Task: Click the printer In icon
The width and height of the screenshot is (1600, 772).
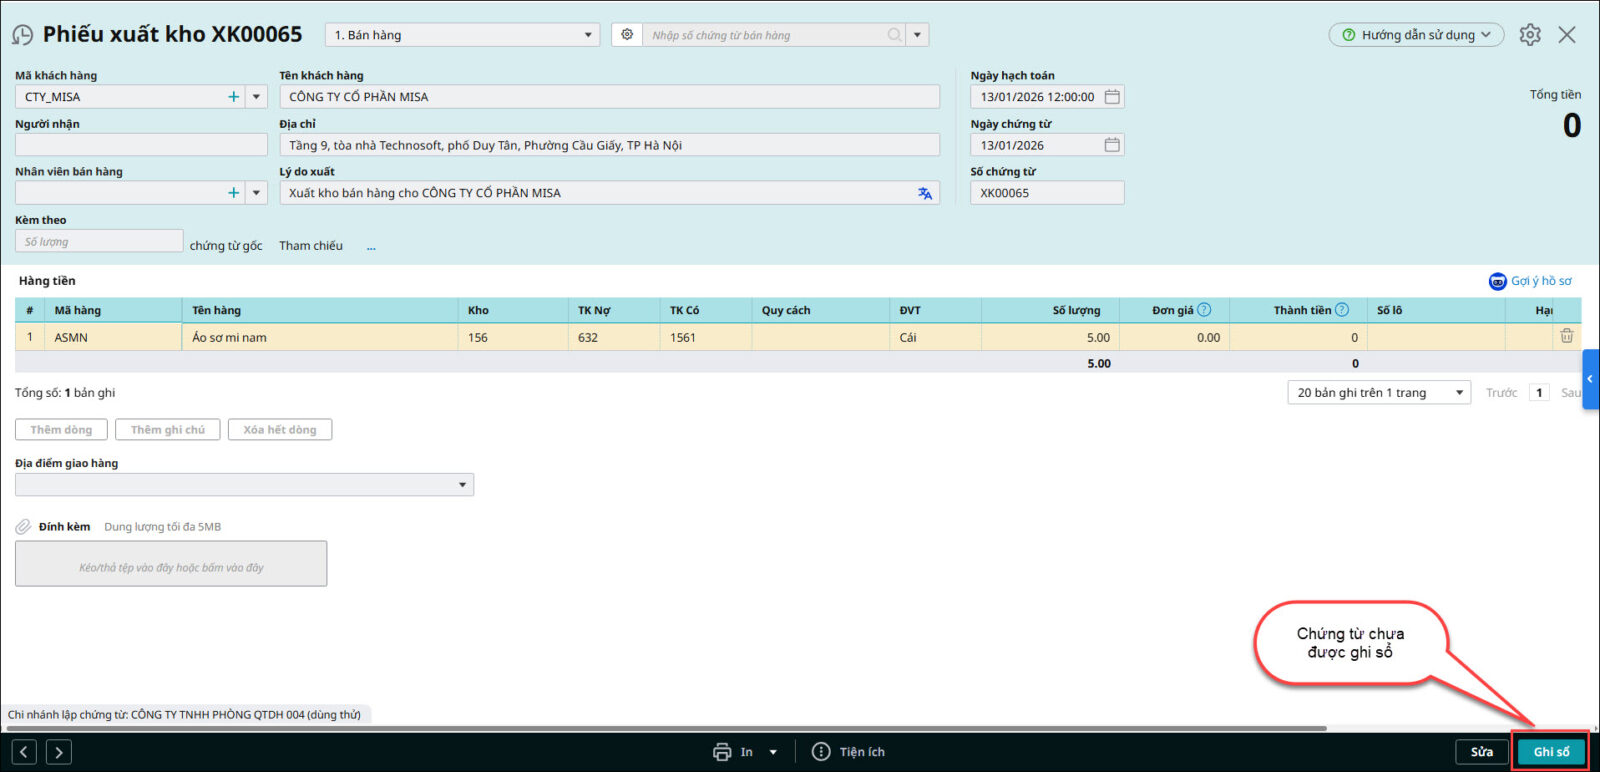Action: (722, 752)
